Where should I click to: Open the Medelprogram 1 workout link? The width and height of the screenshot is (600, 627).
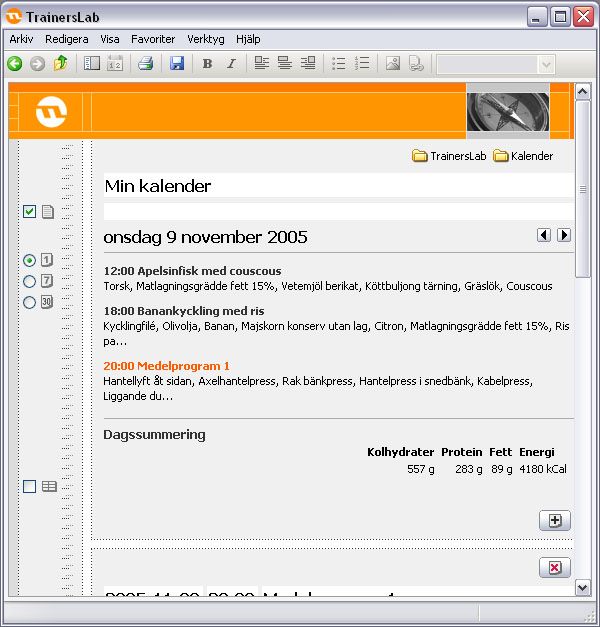pos(167,366)
